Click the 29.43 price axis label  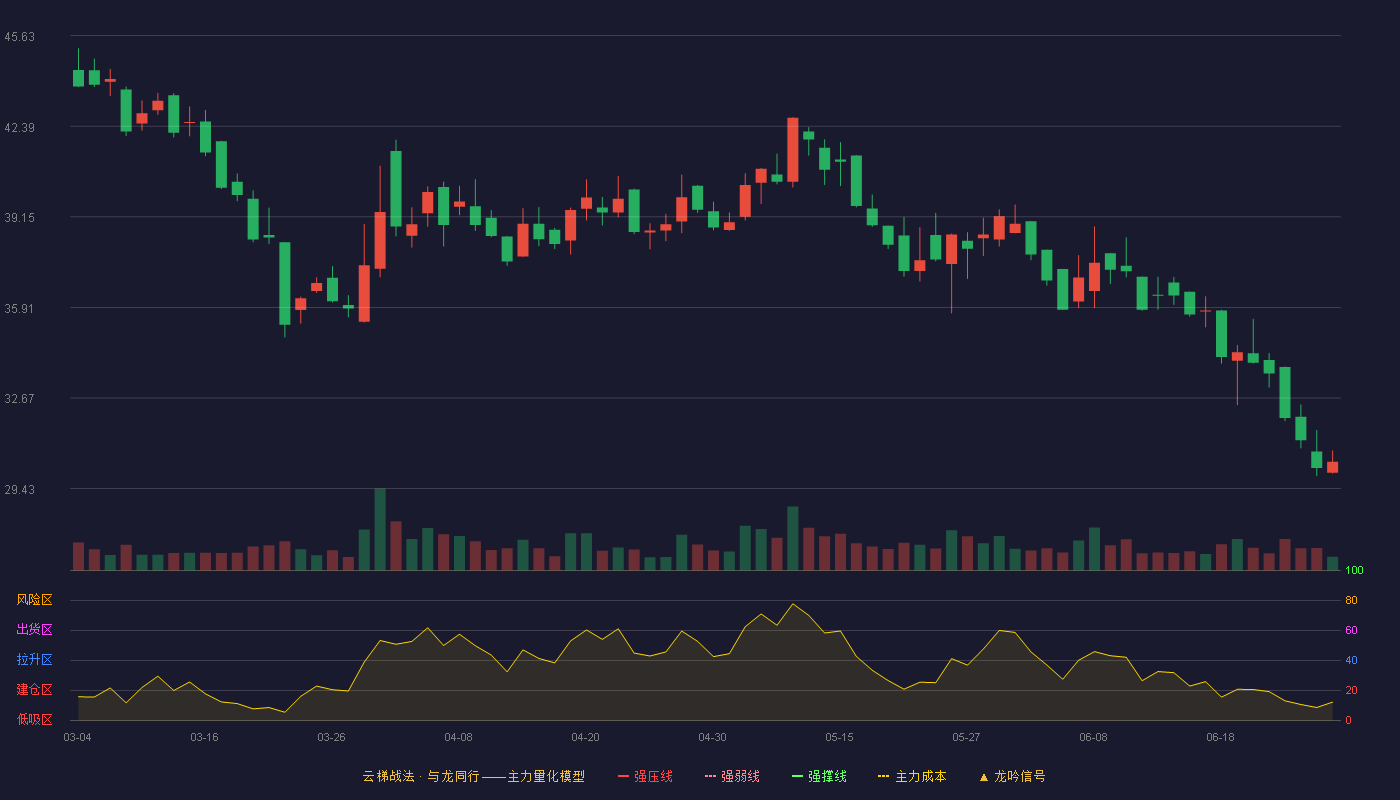tap(19, 490)
